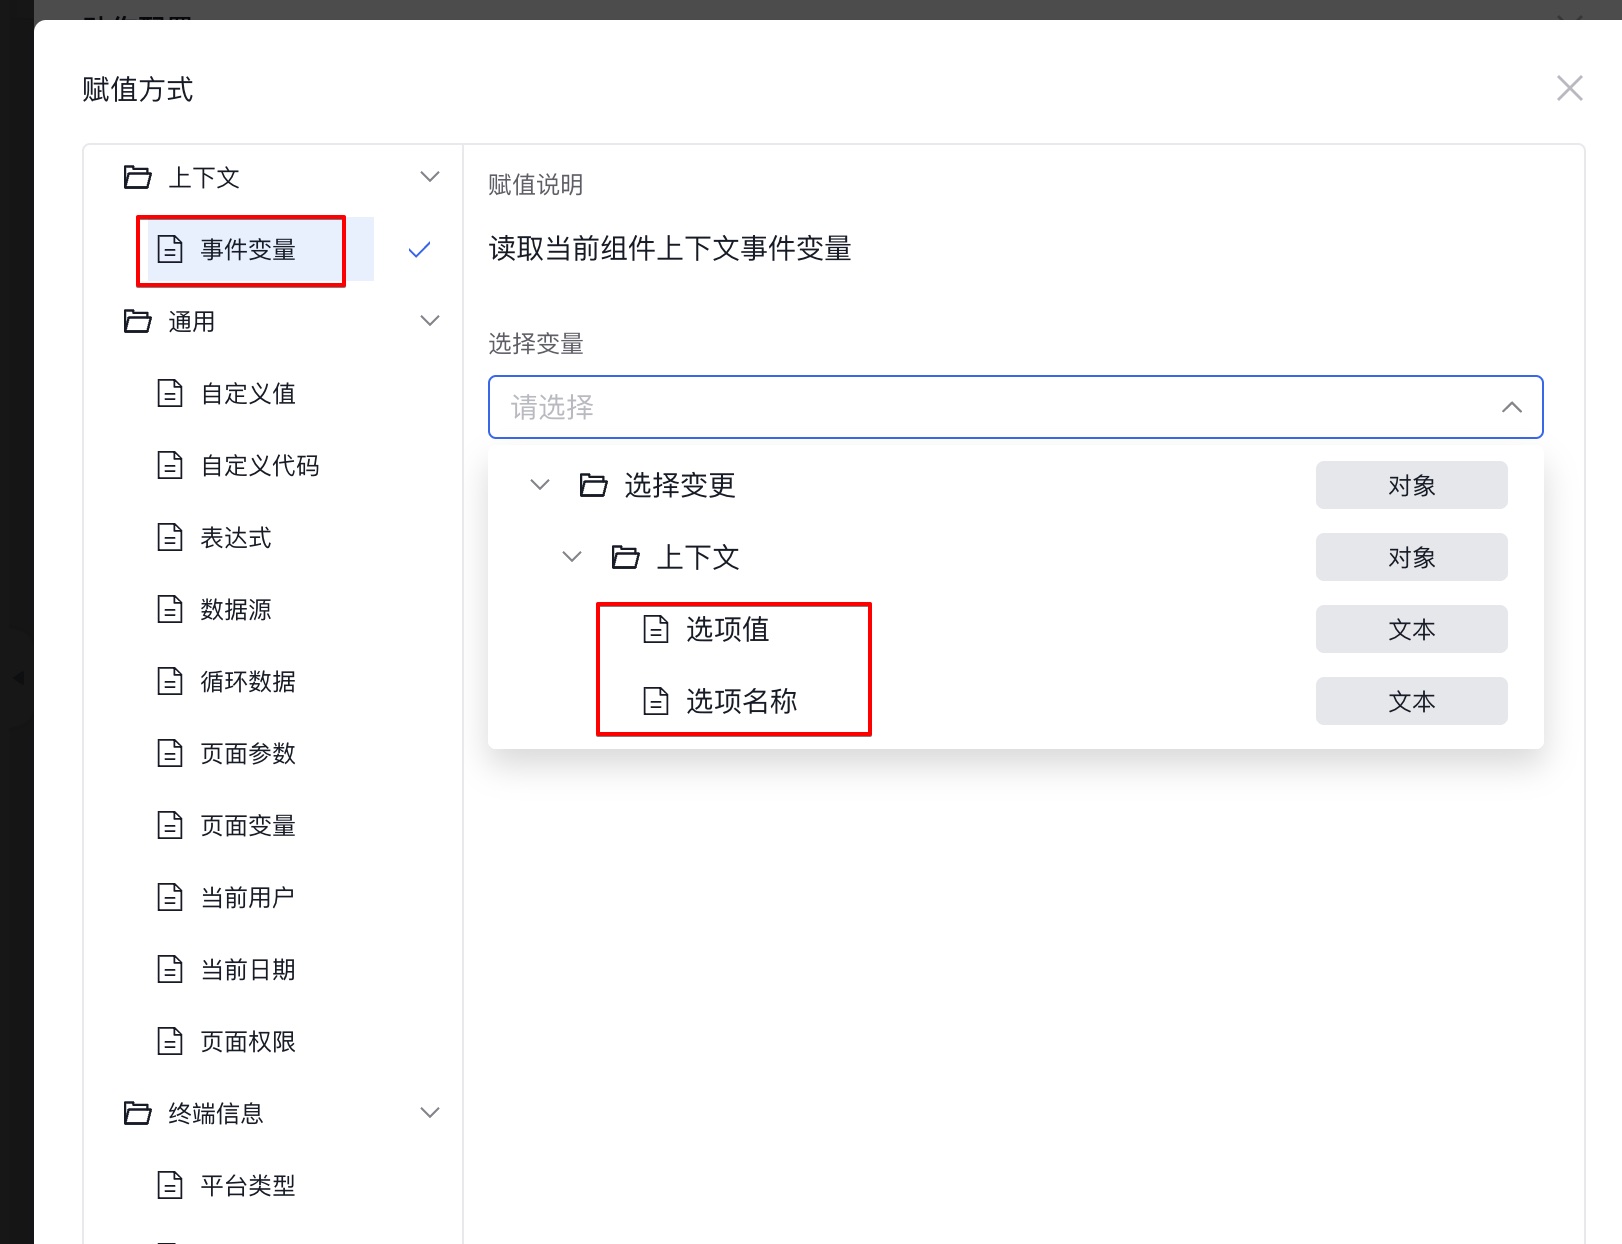Click the document icon beside 选项值
The width and height of the screenshot is (1622, 1244).
(x=656, y=629)
